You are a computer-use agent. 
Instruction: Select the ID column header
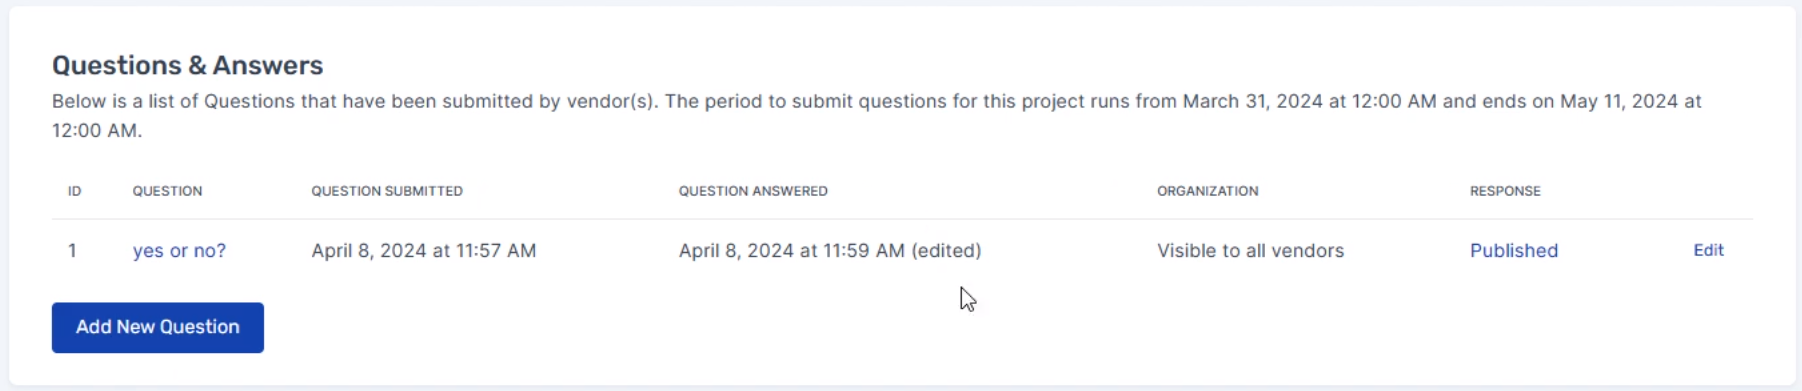pos(75,191)
